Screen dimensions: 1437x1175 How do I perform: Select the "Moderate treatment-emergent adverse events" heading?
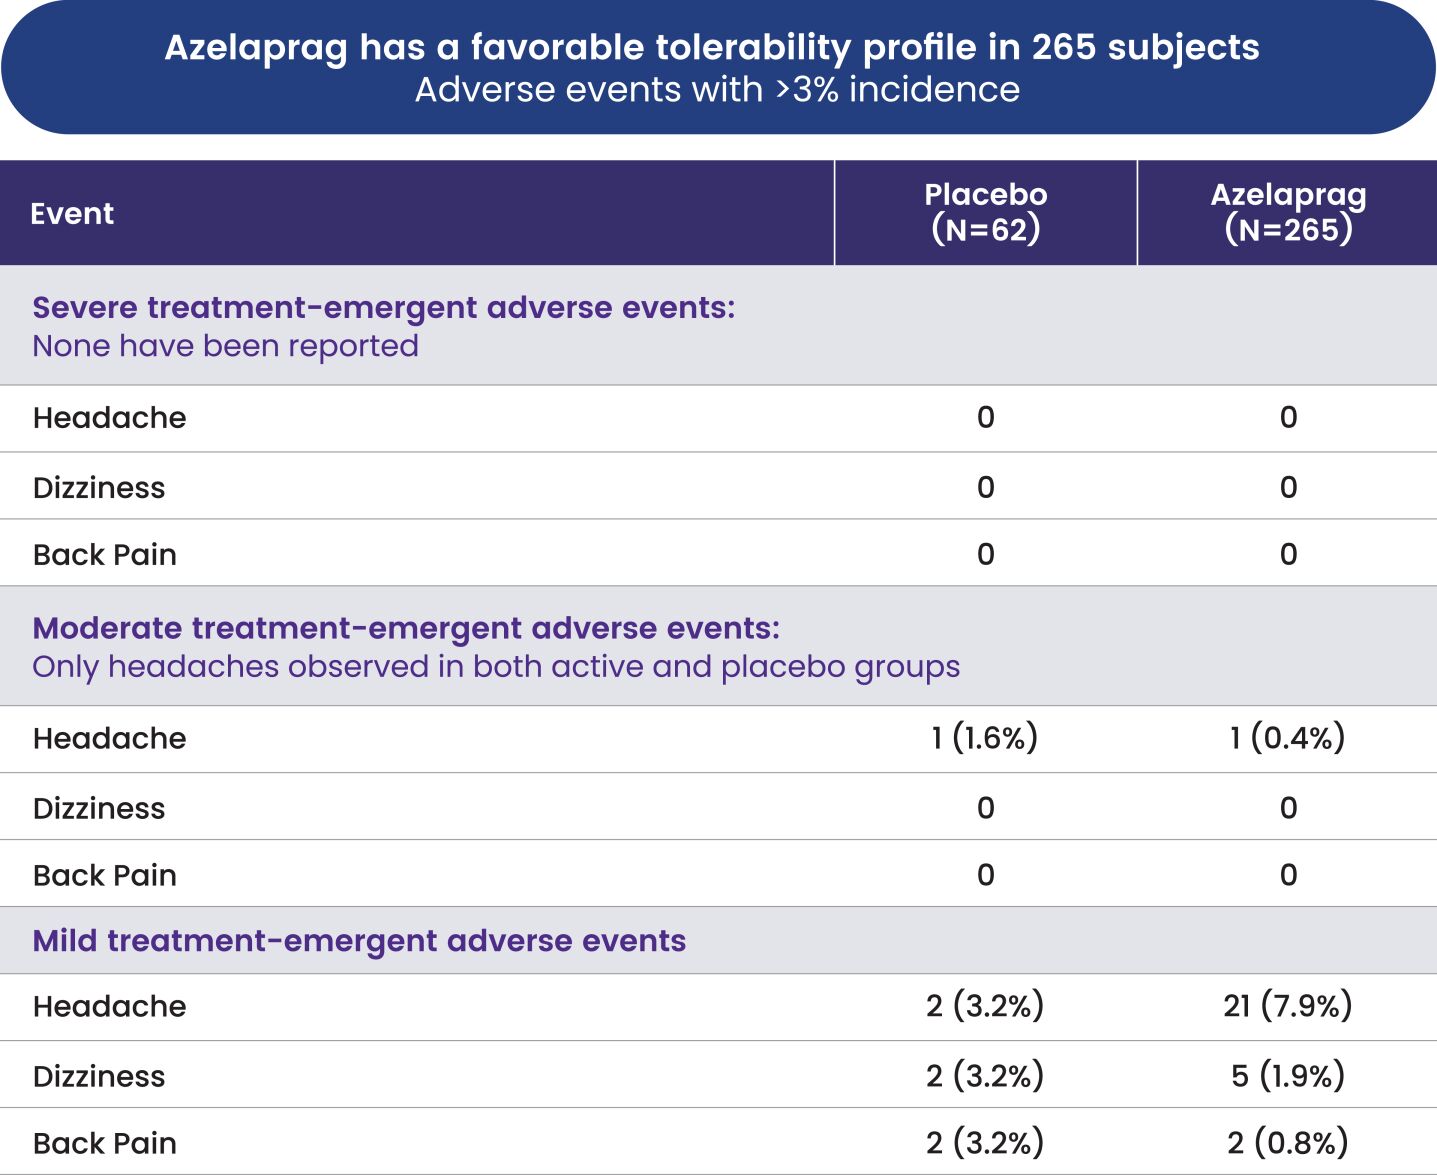405,628
